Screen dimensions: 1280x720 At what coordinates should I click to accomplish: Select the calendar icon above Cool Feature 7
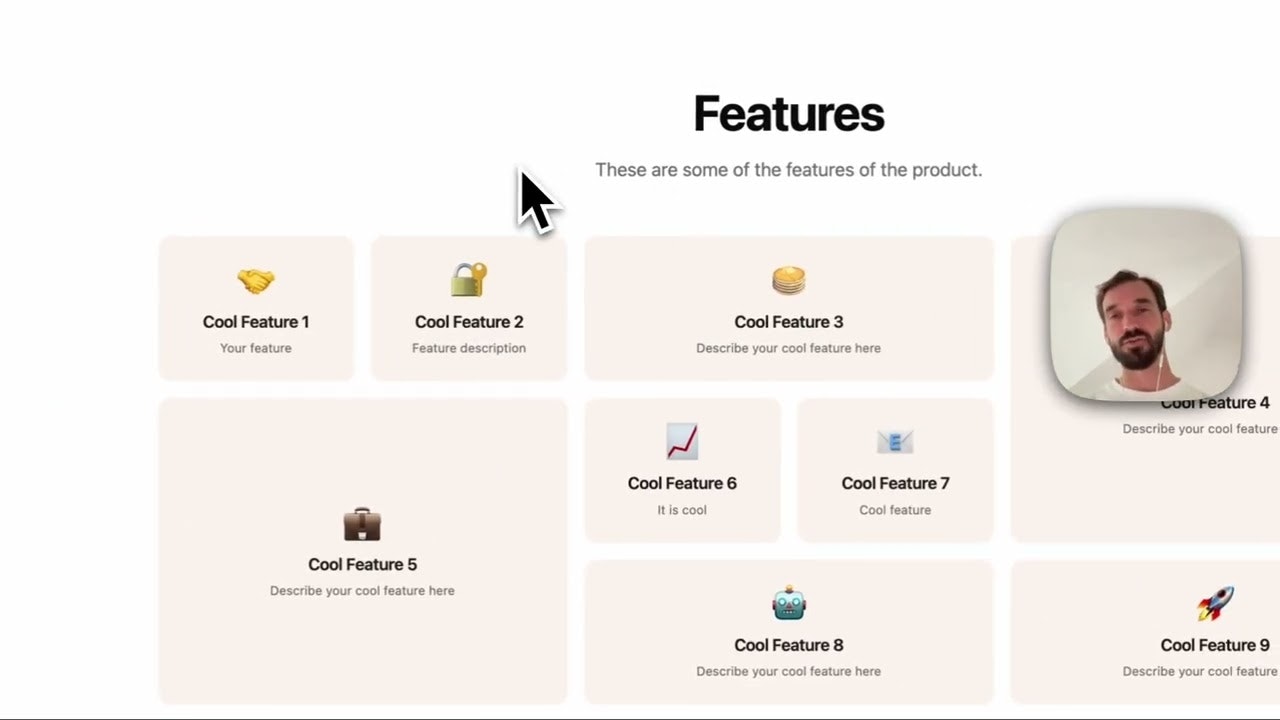point(895,441)
